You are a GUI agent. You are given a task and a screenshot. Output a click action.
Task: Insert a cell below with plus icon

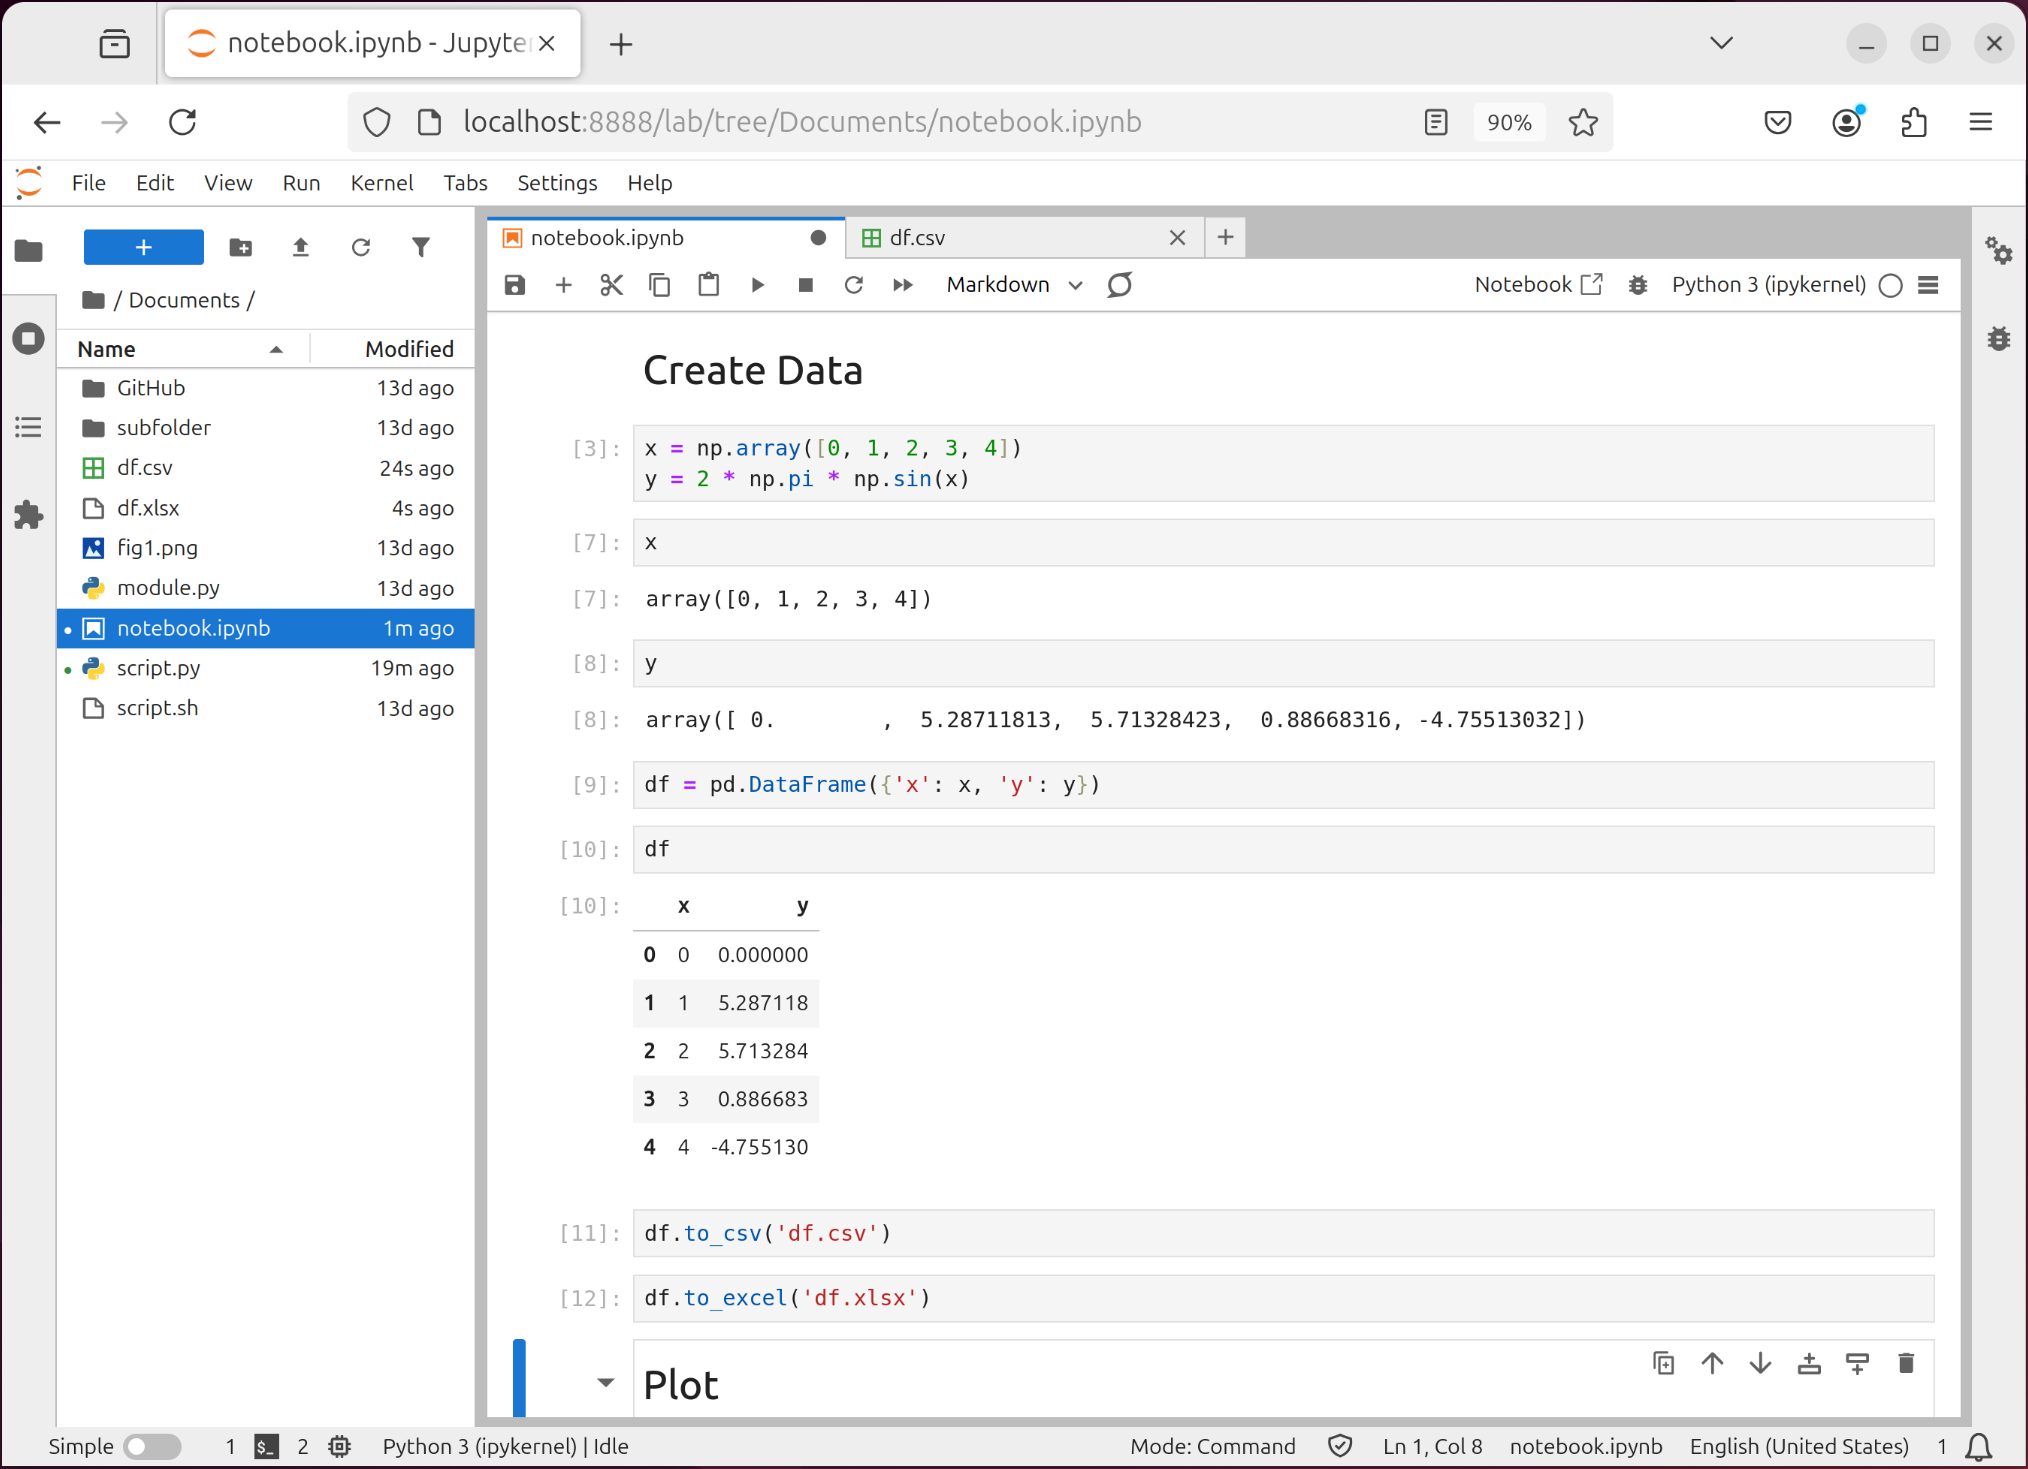pos(564,285)
